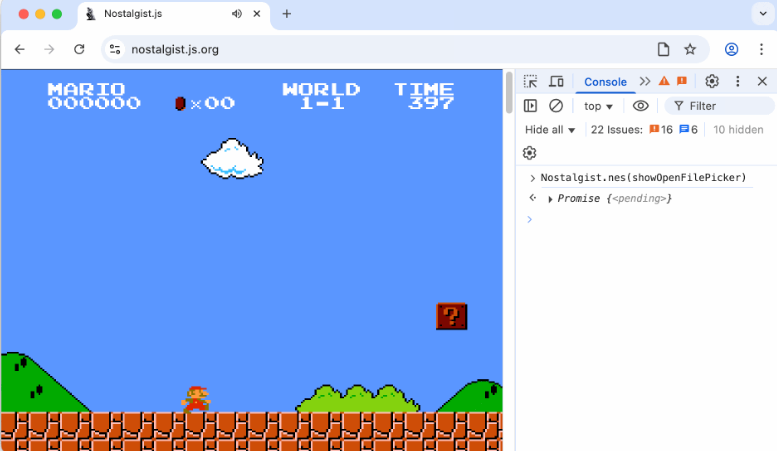Open the top context dropdown
Screen dimensions: 777x451
tap(598, 106)
